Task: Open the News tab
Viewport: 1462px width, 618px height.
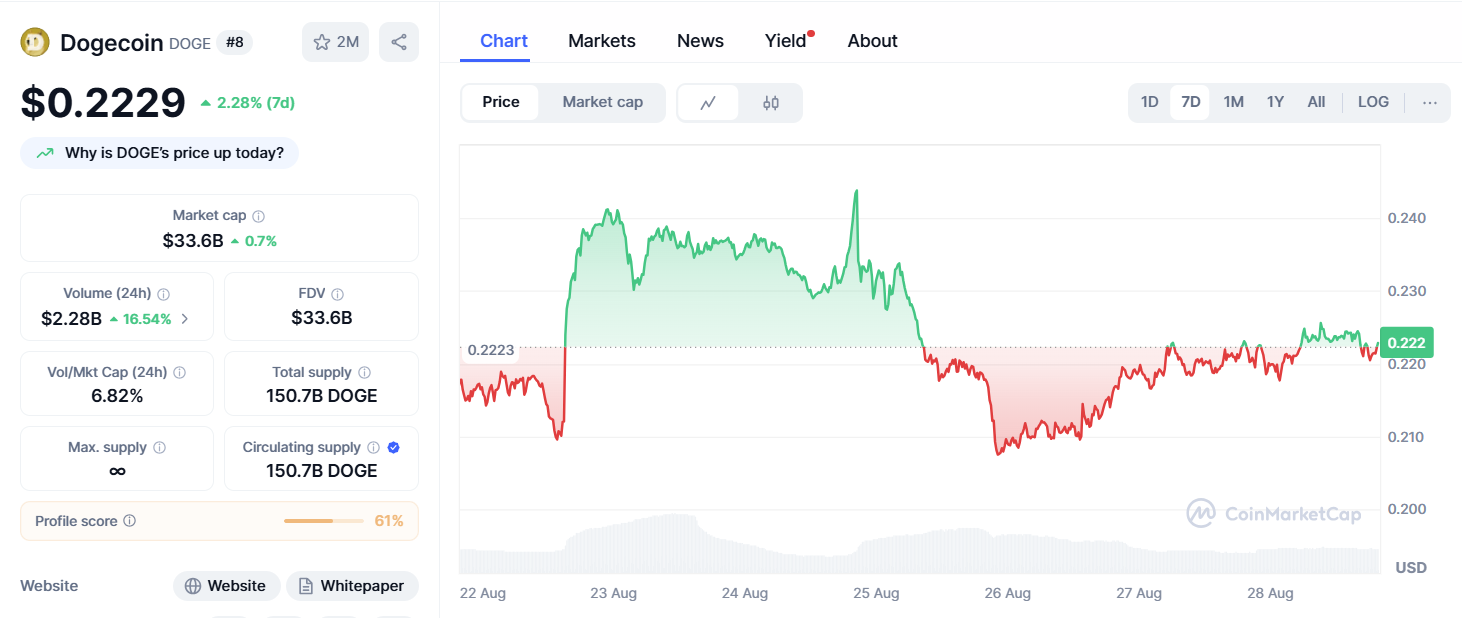Action: tap(699, 40)
